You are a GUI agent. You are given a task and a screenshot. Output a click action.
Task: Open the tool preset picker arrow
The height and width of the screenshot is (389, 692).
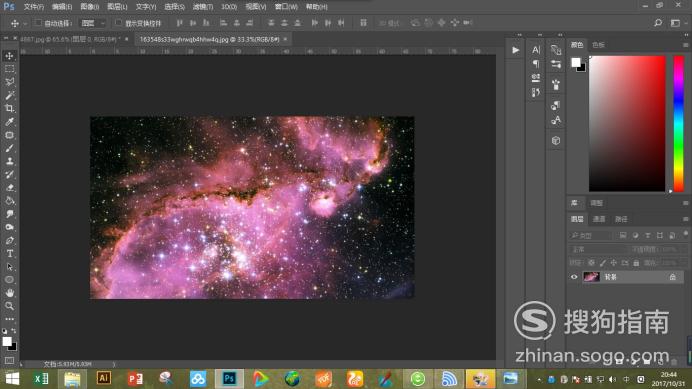tap(25, 23)
